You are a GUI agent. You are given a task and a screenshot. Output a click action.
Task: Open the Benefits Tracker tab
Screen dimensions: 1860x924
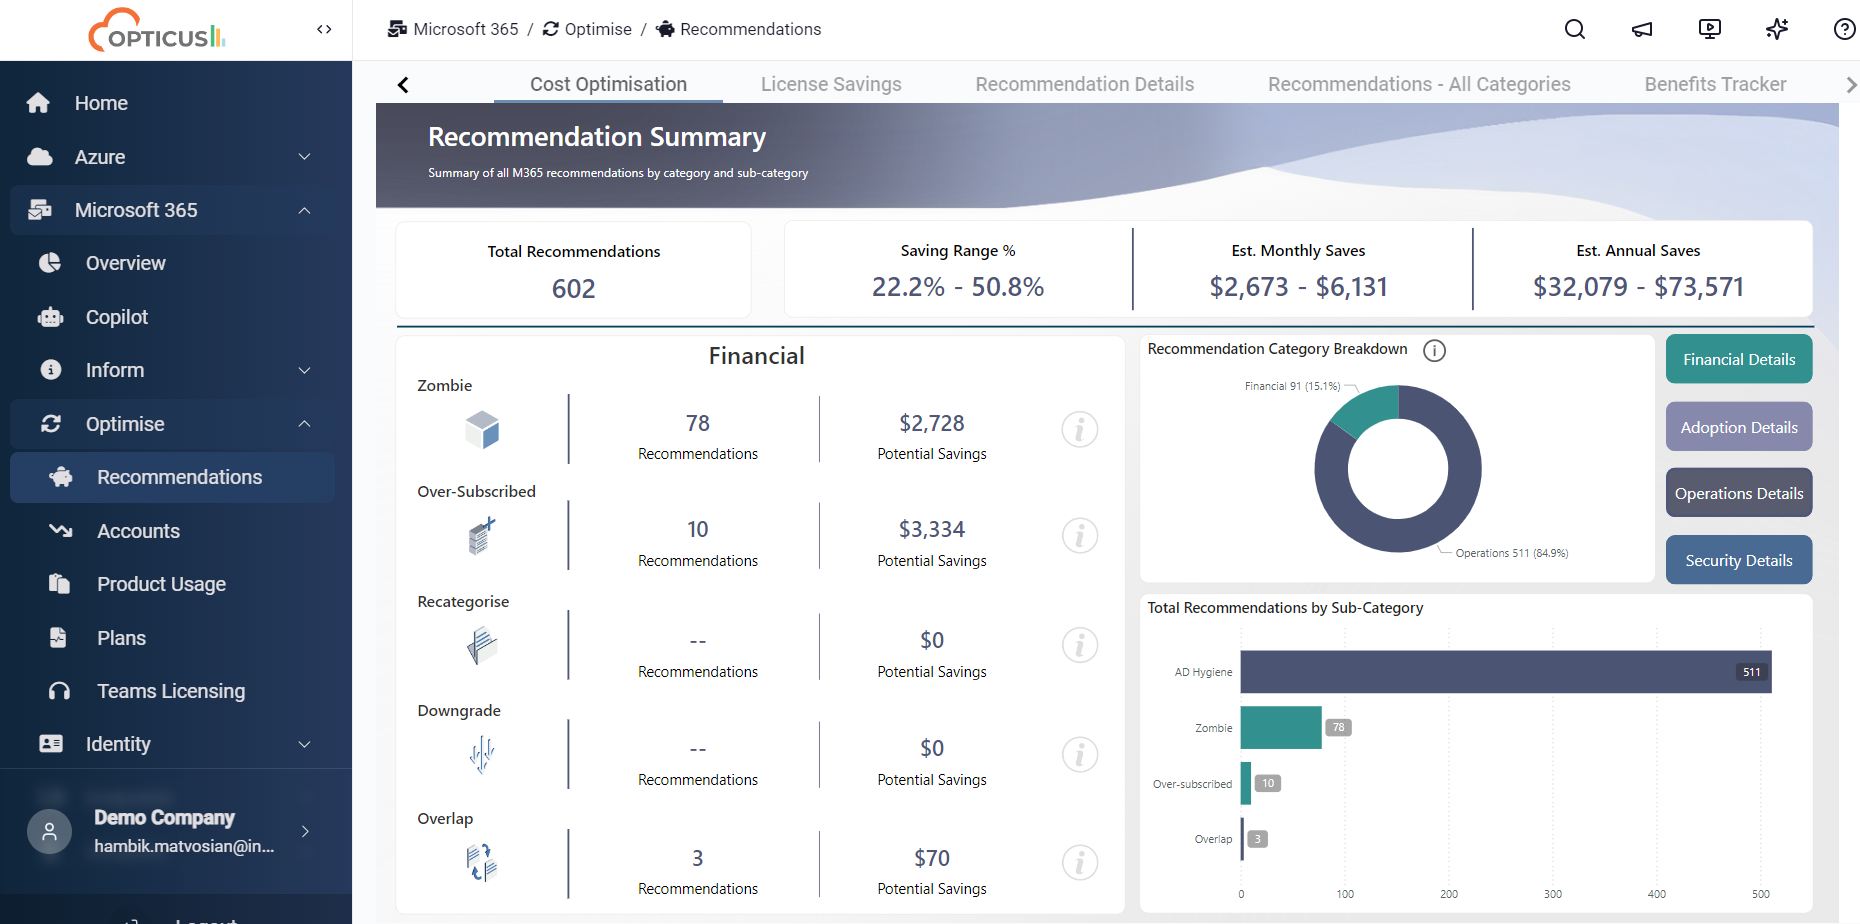click(1714, 84)
